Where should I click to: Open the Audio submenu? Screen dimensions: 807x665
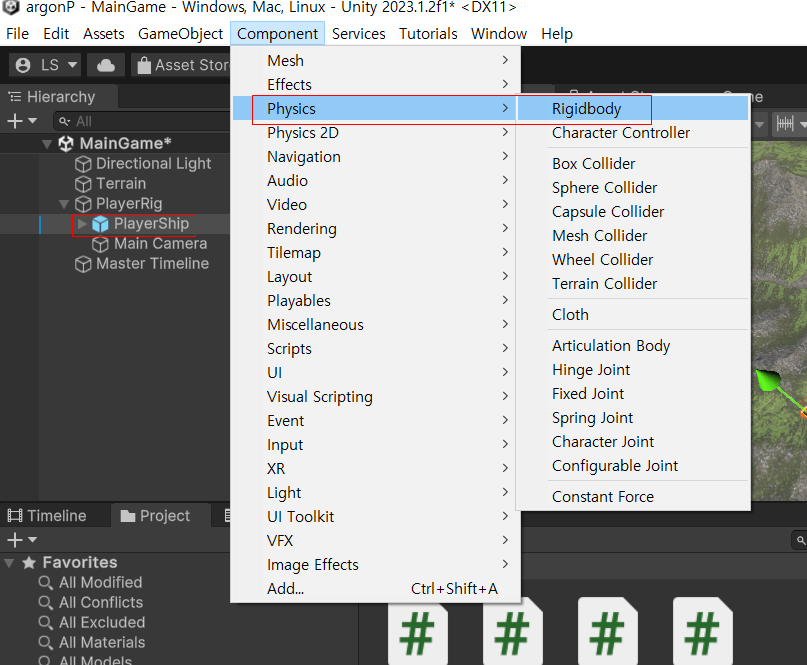[376, 181]
